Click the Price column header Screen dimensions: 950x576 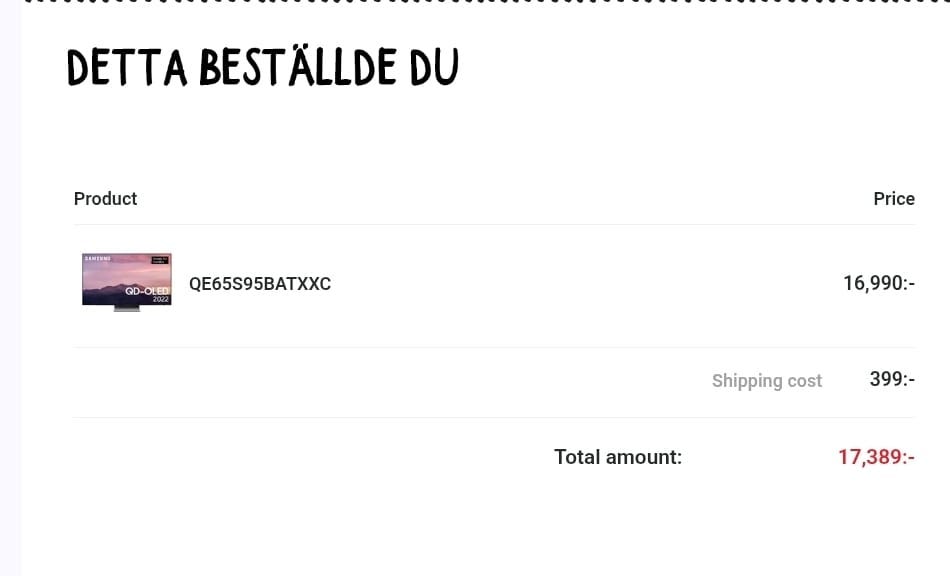coord(893,199)
